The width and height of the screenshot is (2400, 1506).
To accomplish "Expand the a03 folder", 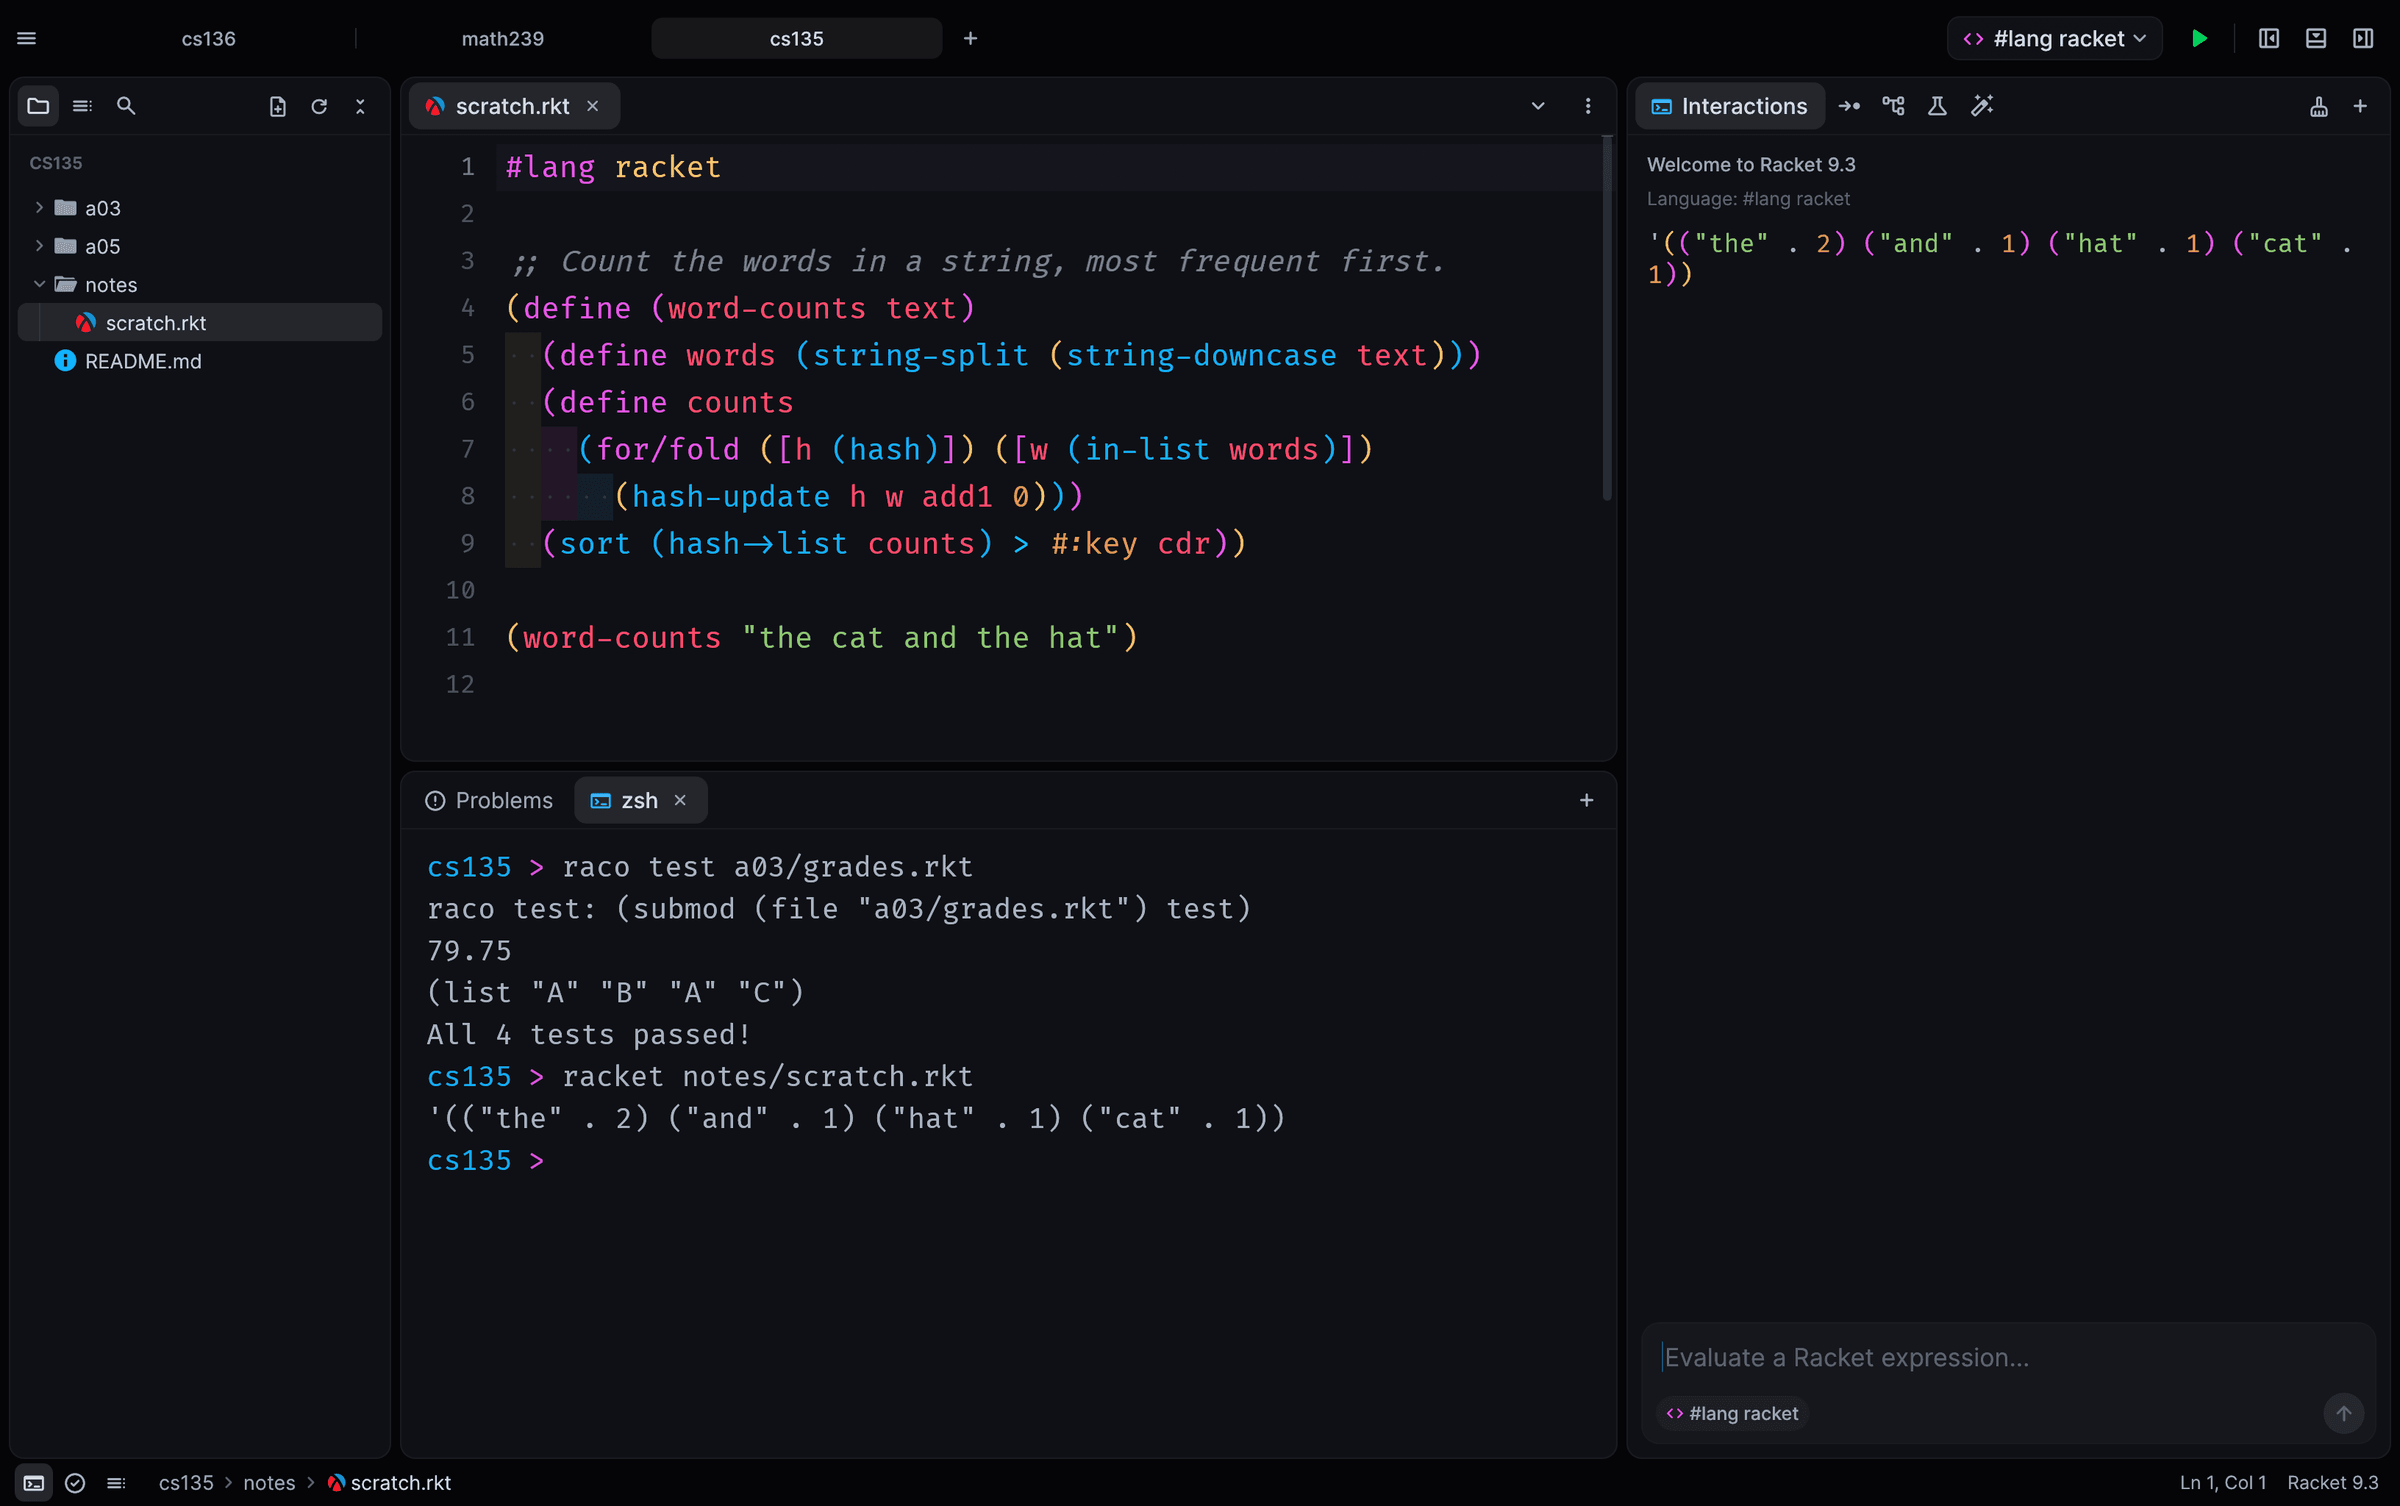I will pos(200,208).
